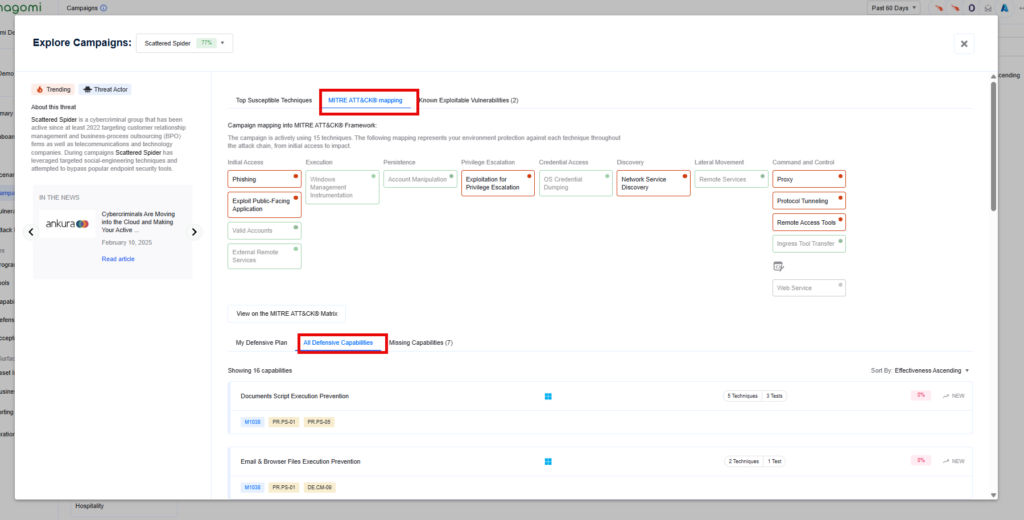Select Remote Services under Lateral Movement

(731, 179)
